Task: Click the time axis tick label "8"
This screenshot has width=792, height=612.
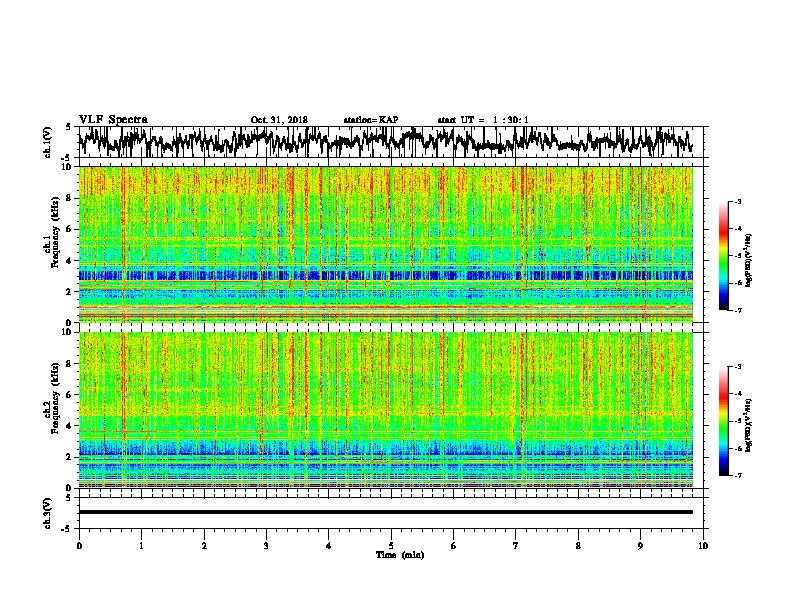Action: pos(578,546)
